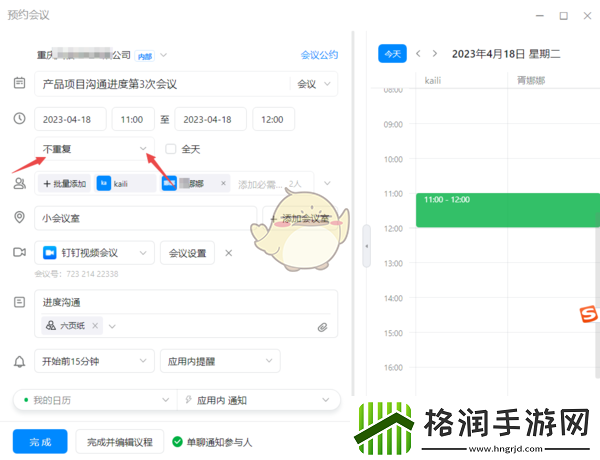
Task: Expand the company organization dropdown
Action: 163,55
